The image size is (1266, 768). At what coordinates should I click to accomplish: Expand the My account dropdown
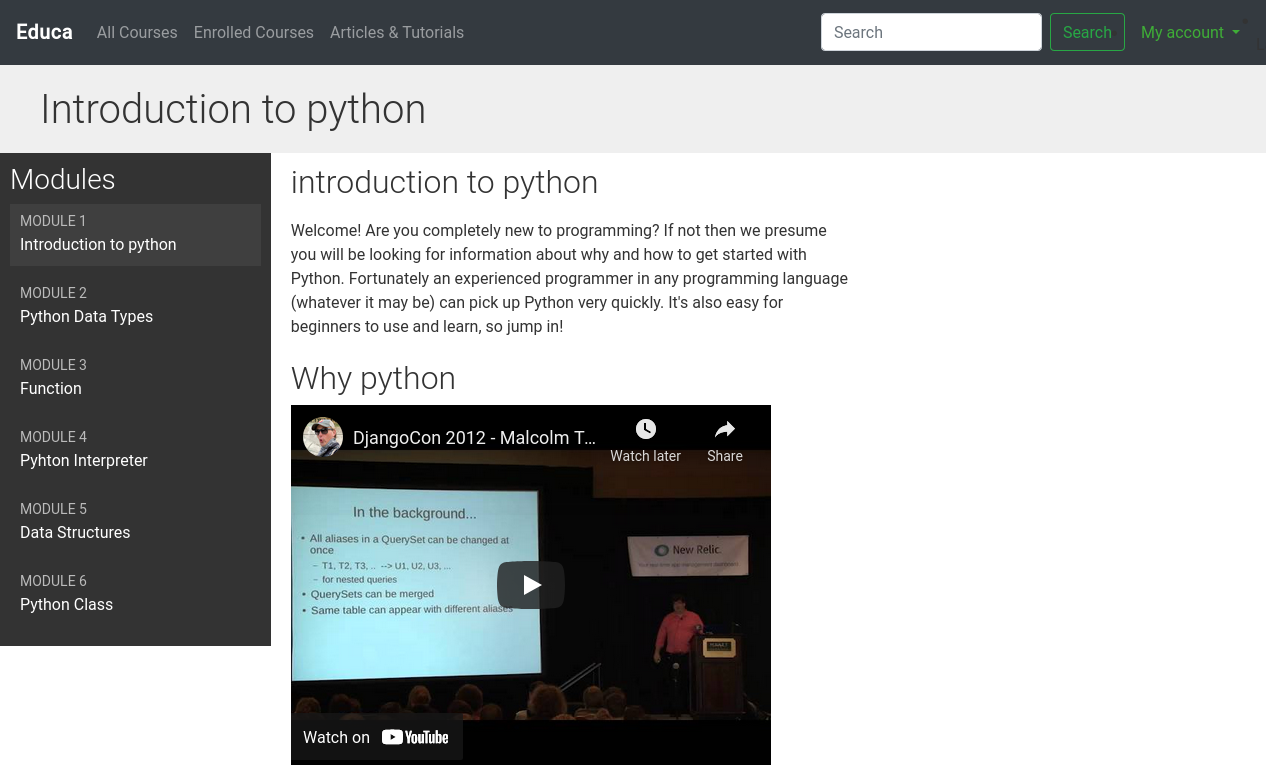coord(1190,32)
